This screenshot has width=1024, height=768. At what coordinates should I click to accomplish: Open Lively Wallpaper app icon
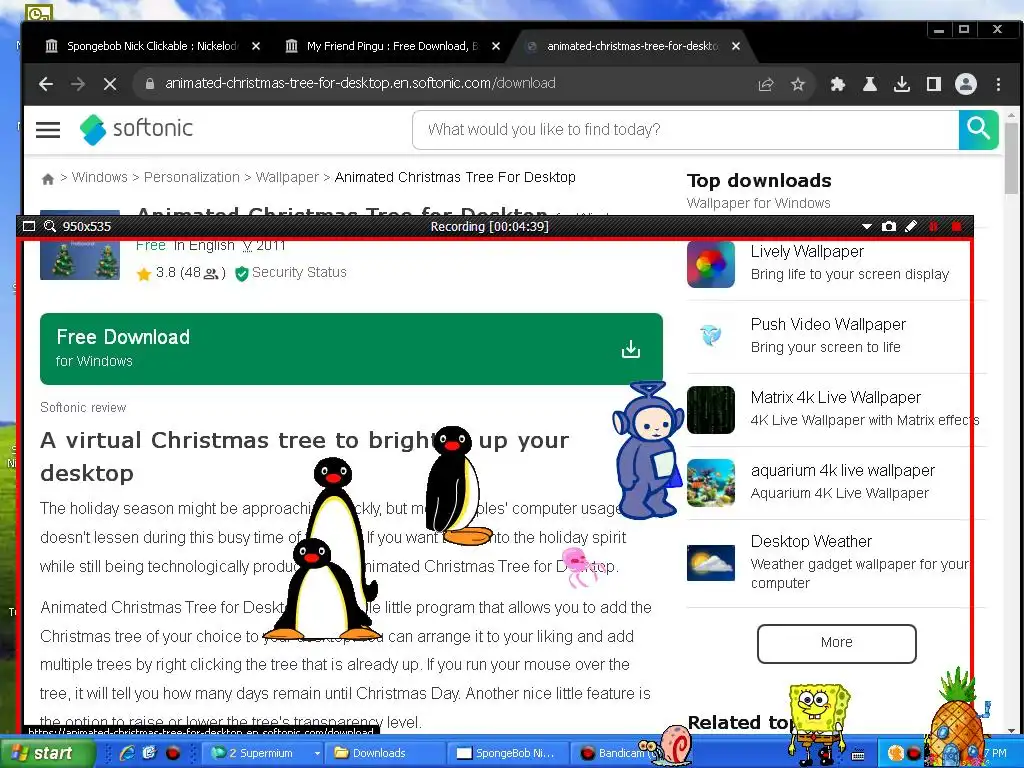711,264
